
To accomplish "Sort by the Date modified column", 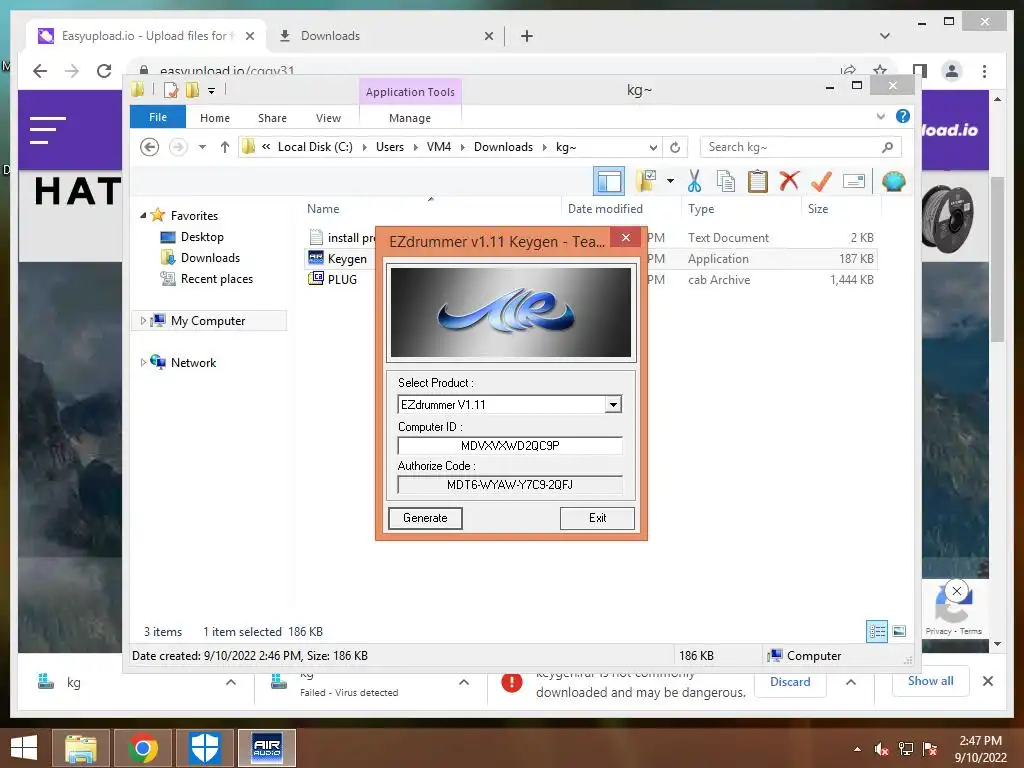I will coord(605,209).
